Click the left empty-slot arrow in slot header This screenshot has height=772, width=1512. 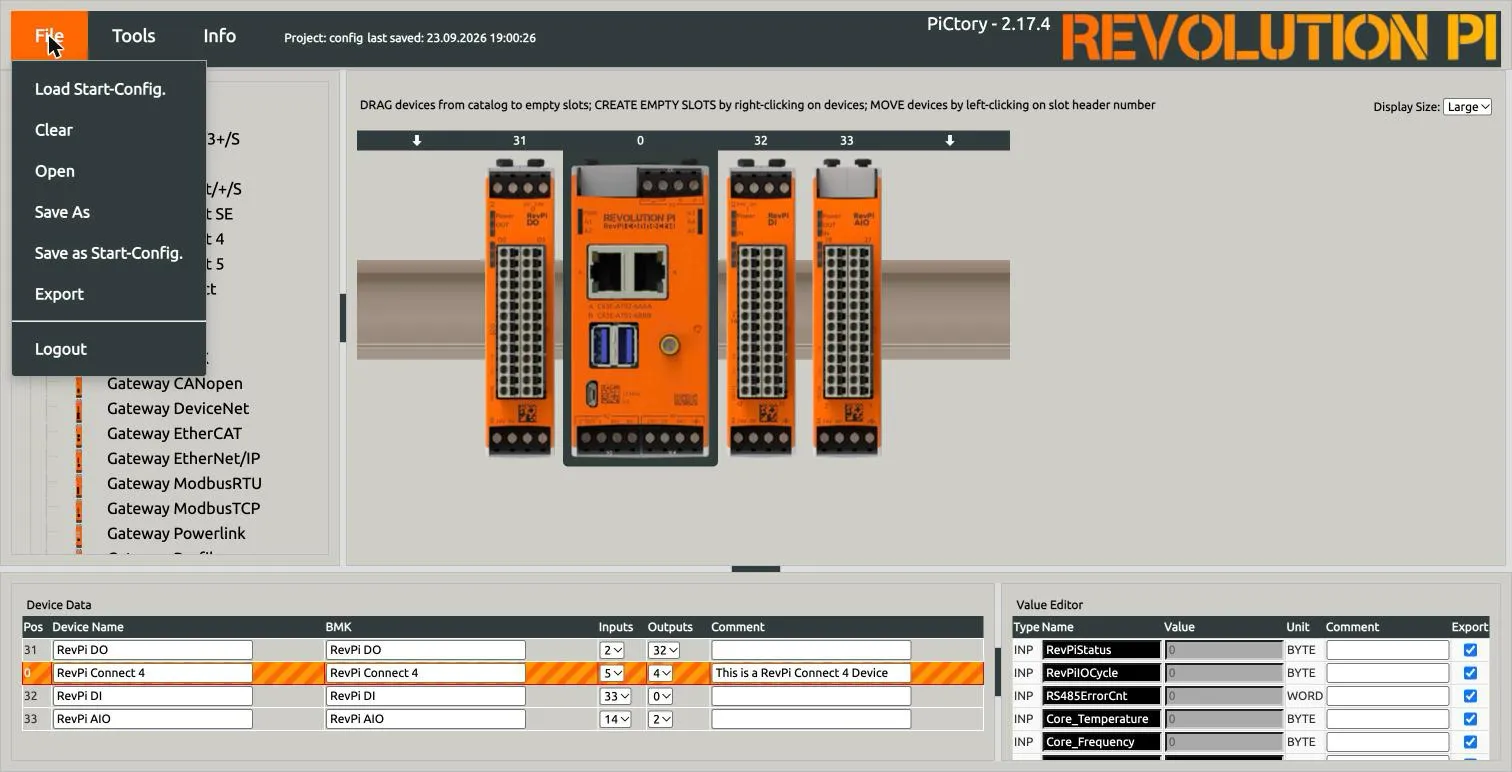point(417,141)
